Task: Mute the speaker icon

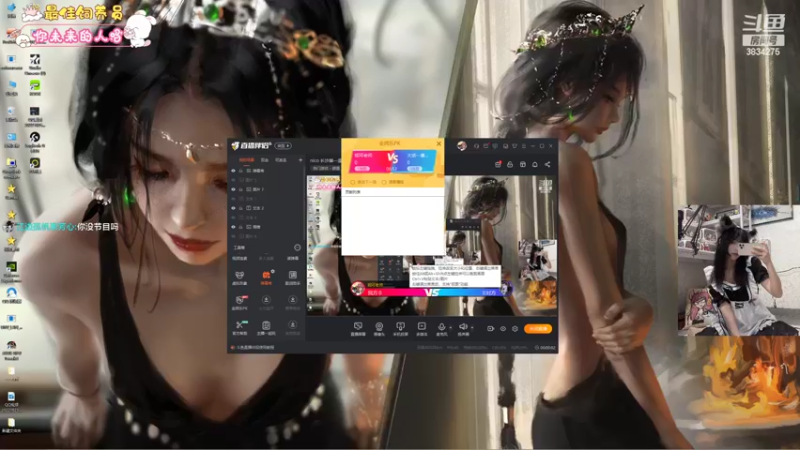Action: 463,326
